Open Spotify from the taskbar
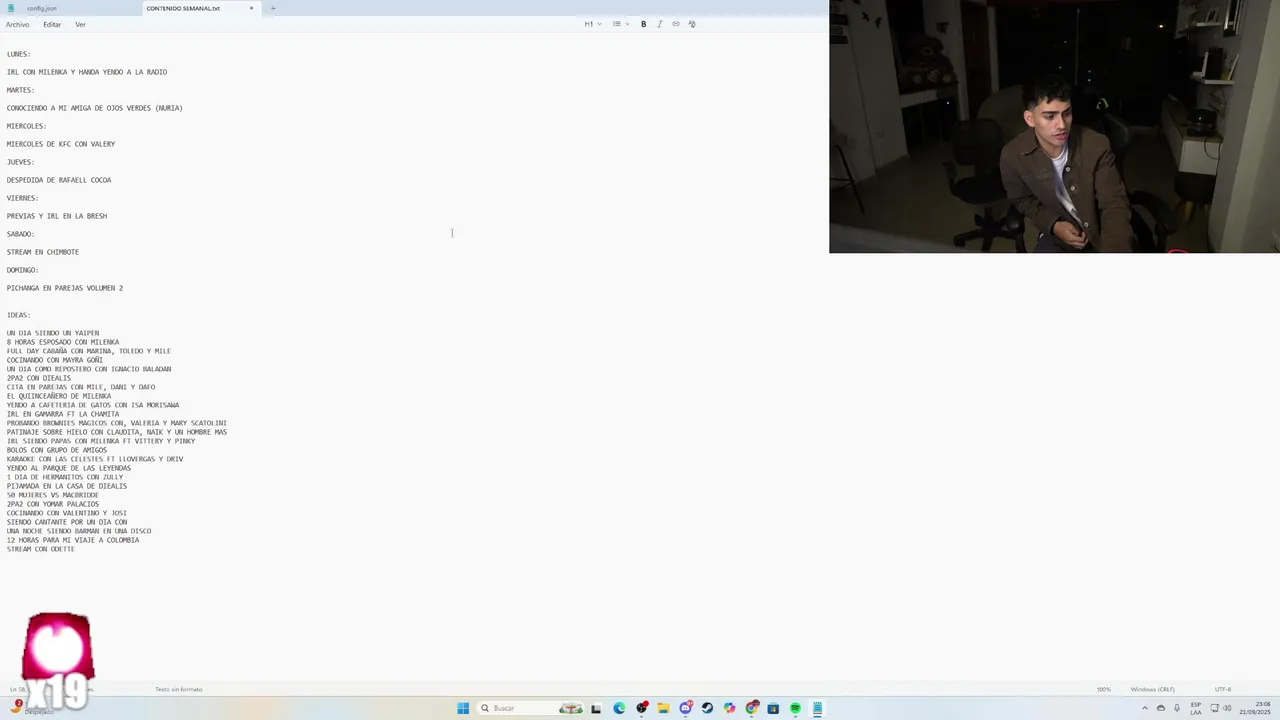The image size is (1280, 720). 795,708
